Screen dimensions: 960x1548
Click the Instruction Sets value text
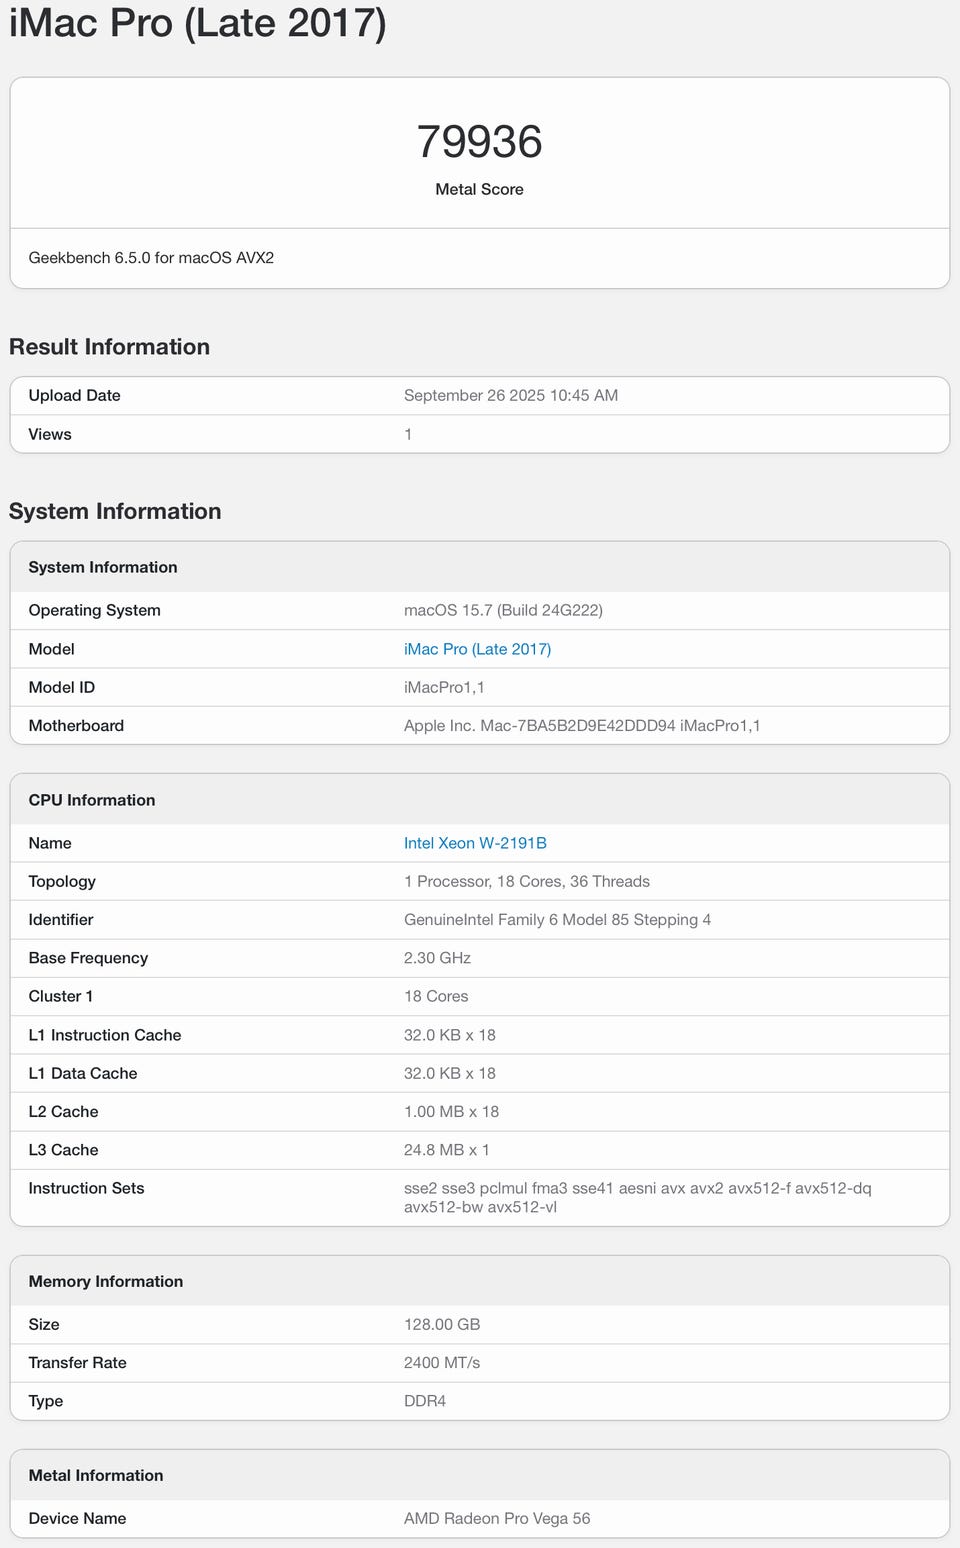coord(637,1197)
